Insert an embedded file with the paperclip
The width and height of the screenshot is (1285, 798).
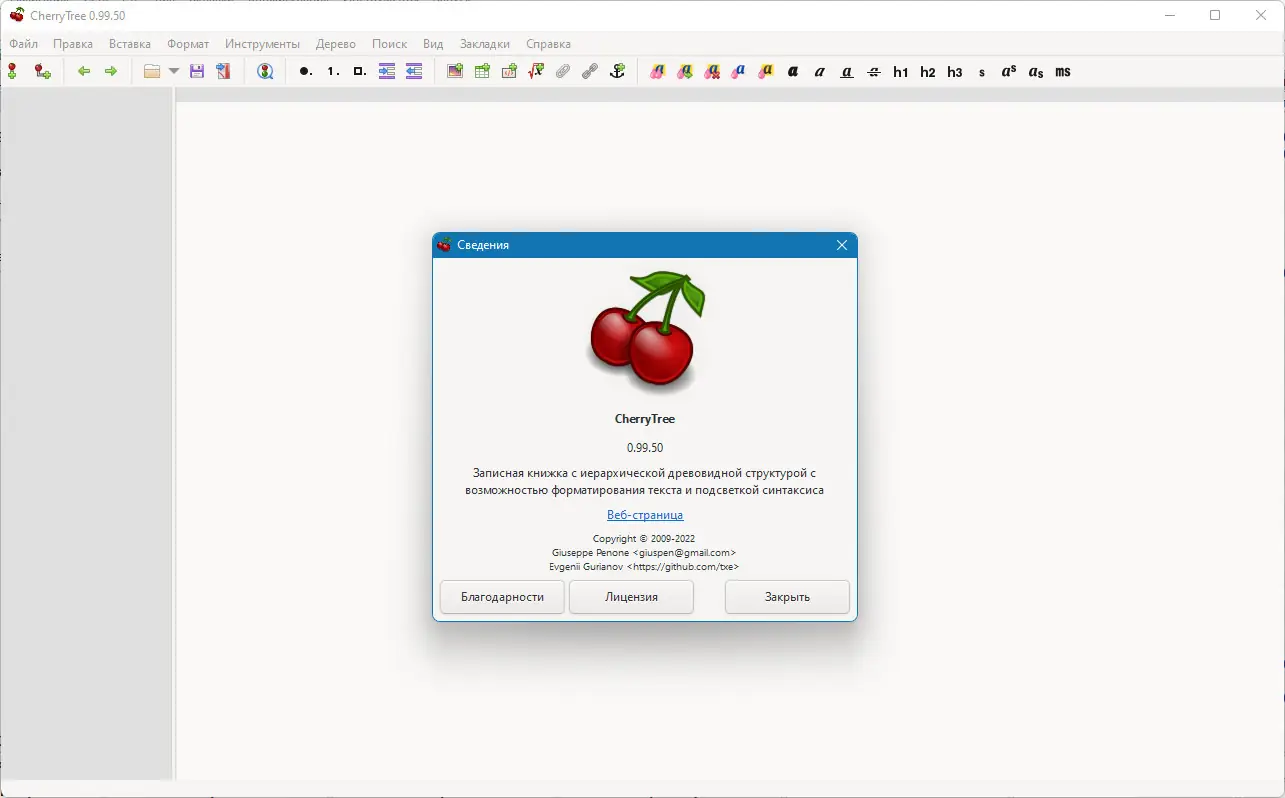point(563,71)
